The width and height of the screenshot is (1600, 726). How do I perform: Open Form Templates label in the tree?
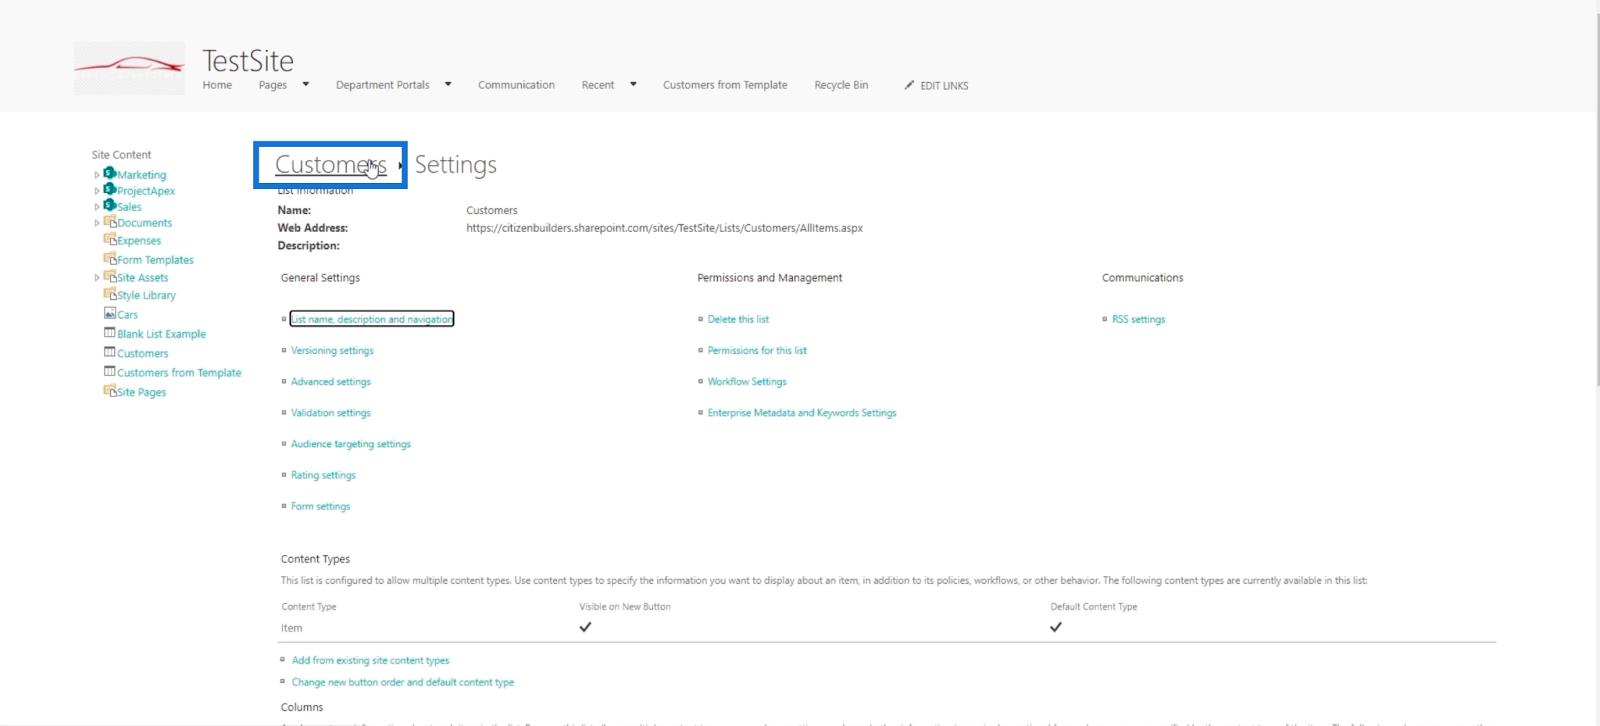pyautogui.click(x=155, y=260)
